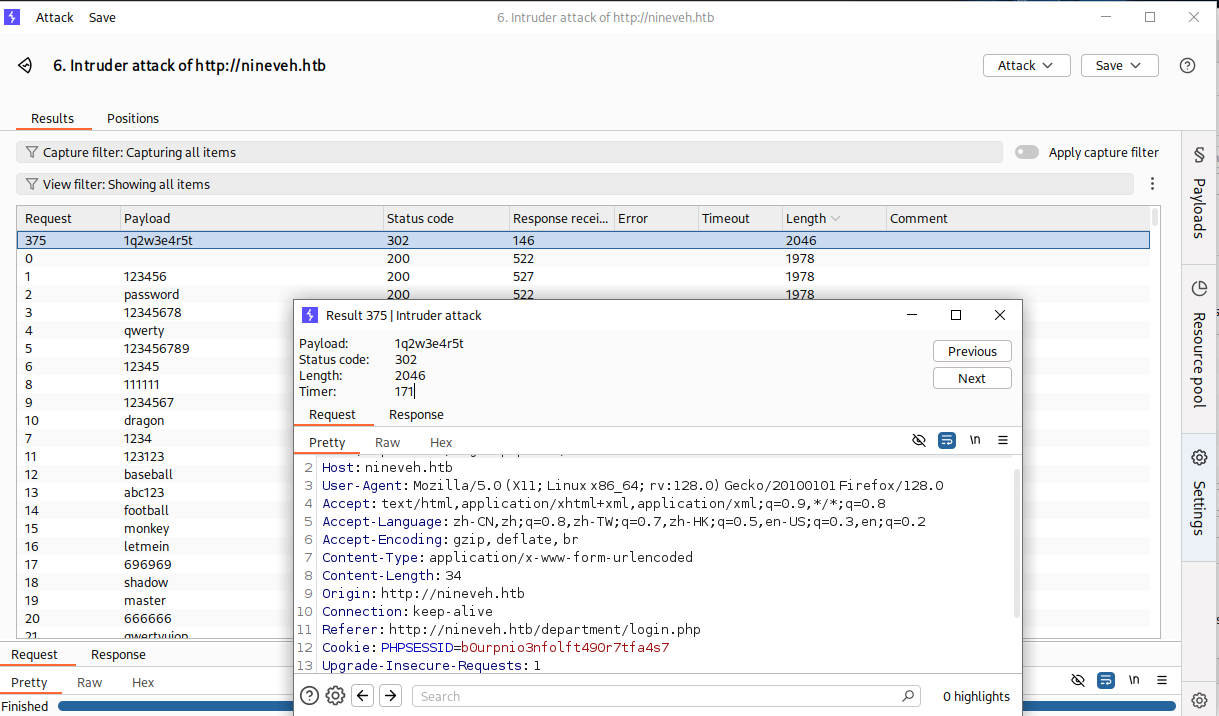This screenshot has width=1219, height=716.
Task: Click the Burp Suite logo in the main title bar
Action: pos(13,17)
